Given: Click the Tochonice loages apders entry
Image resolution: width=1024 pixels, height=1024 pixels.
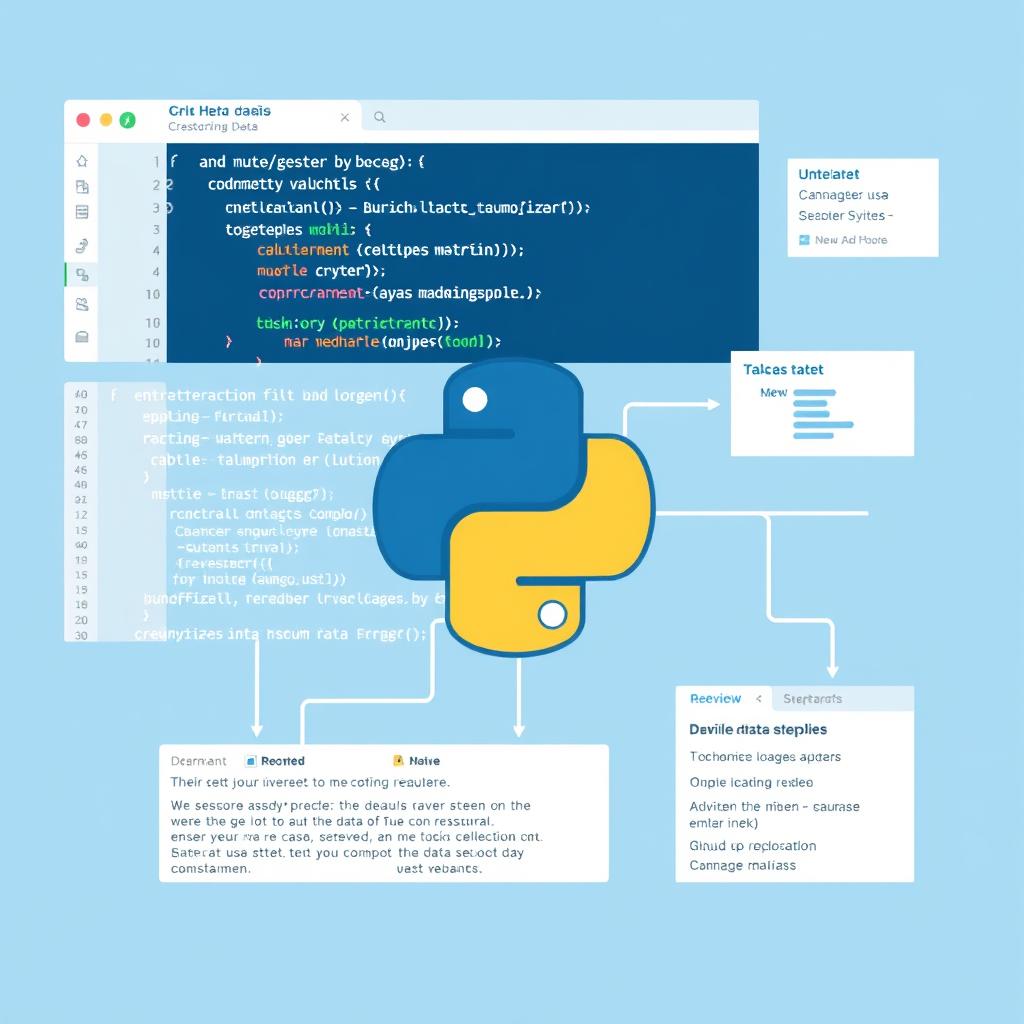Looking at the screenshot, I should pos(765,757).
